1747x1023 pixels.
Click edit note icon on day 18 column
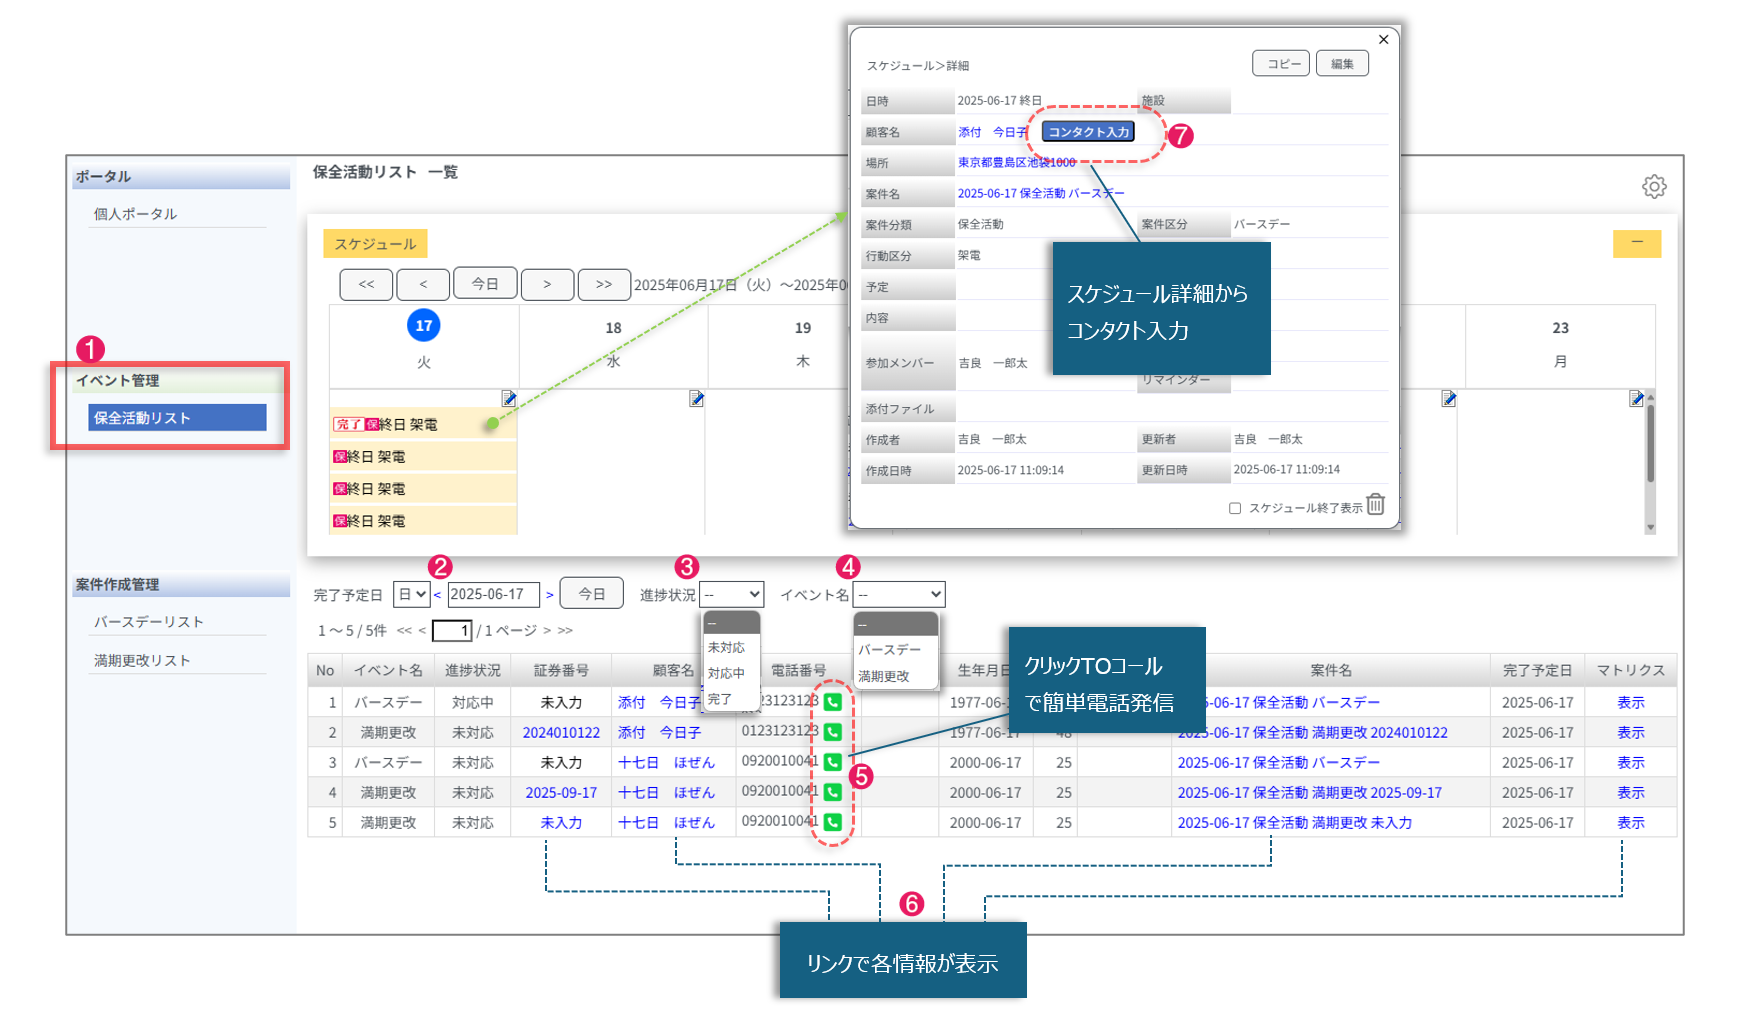pos(697,398)
